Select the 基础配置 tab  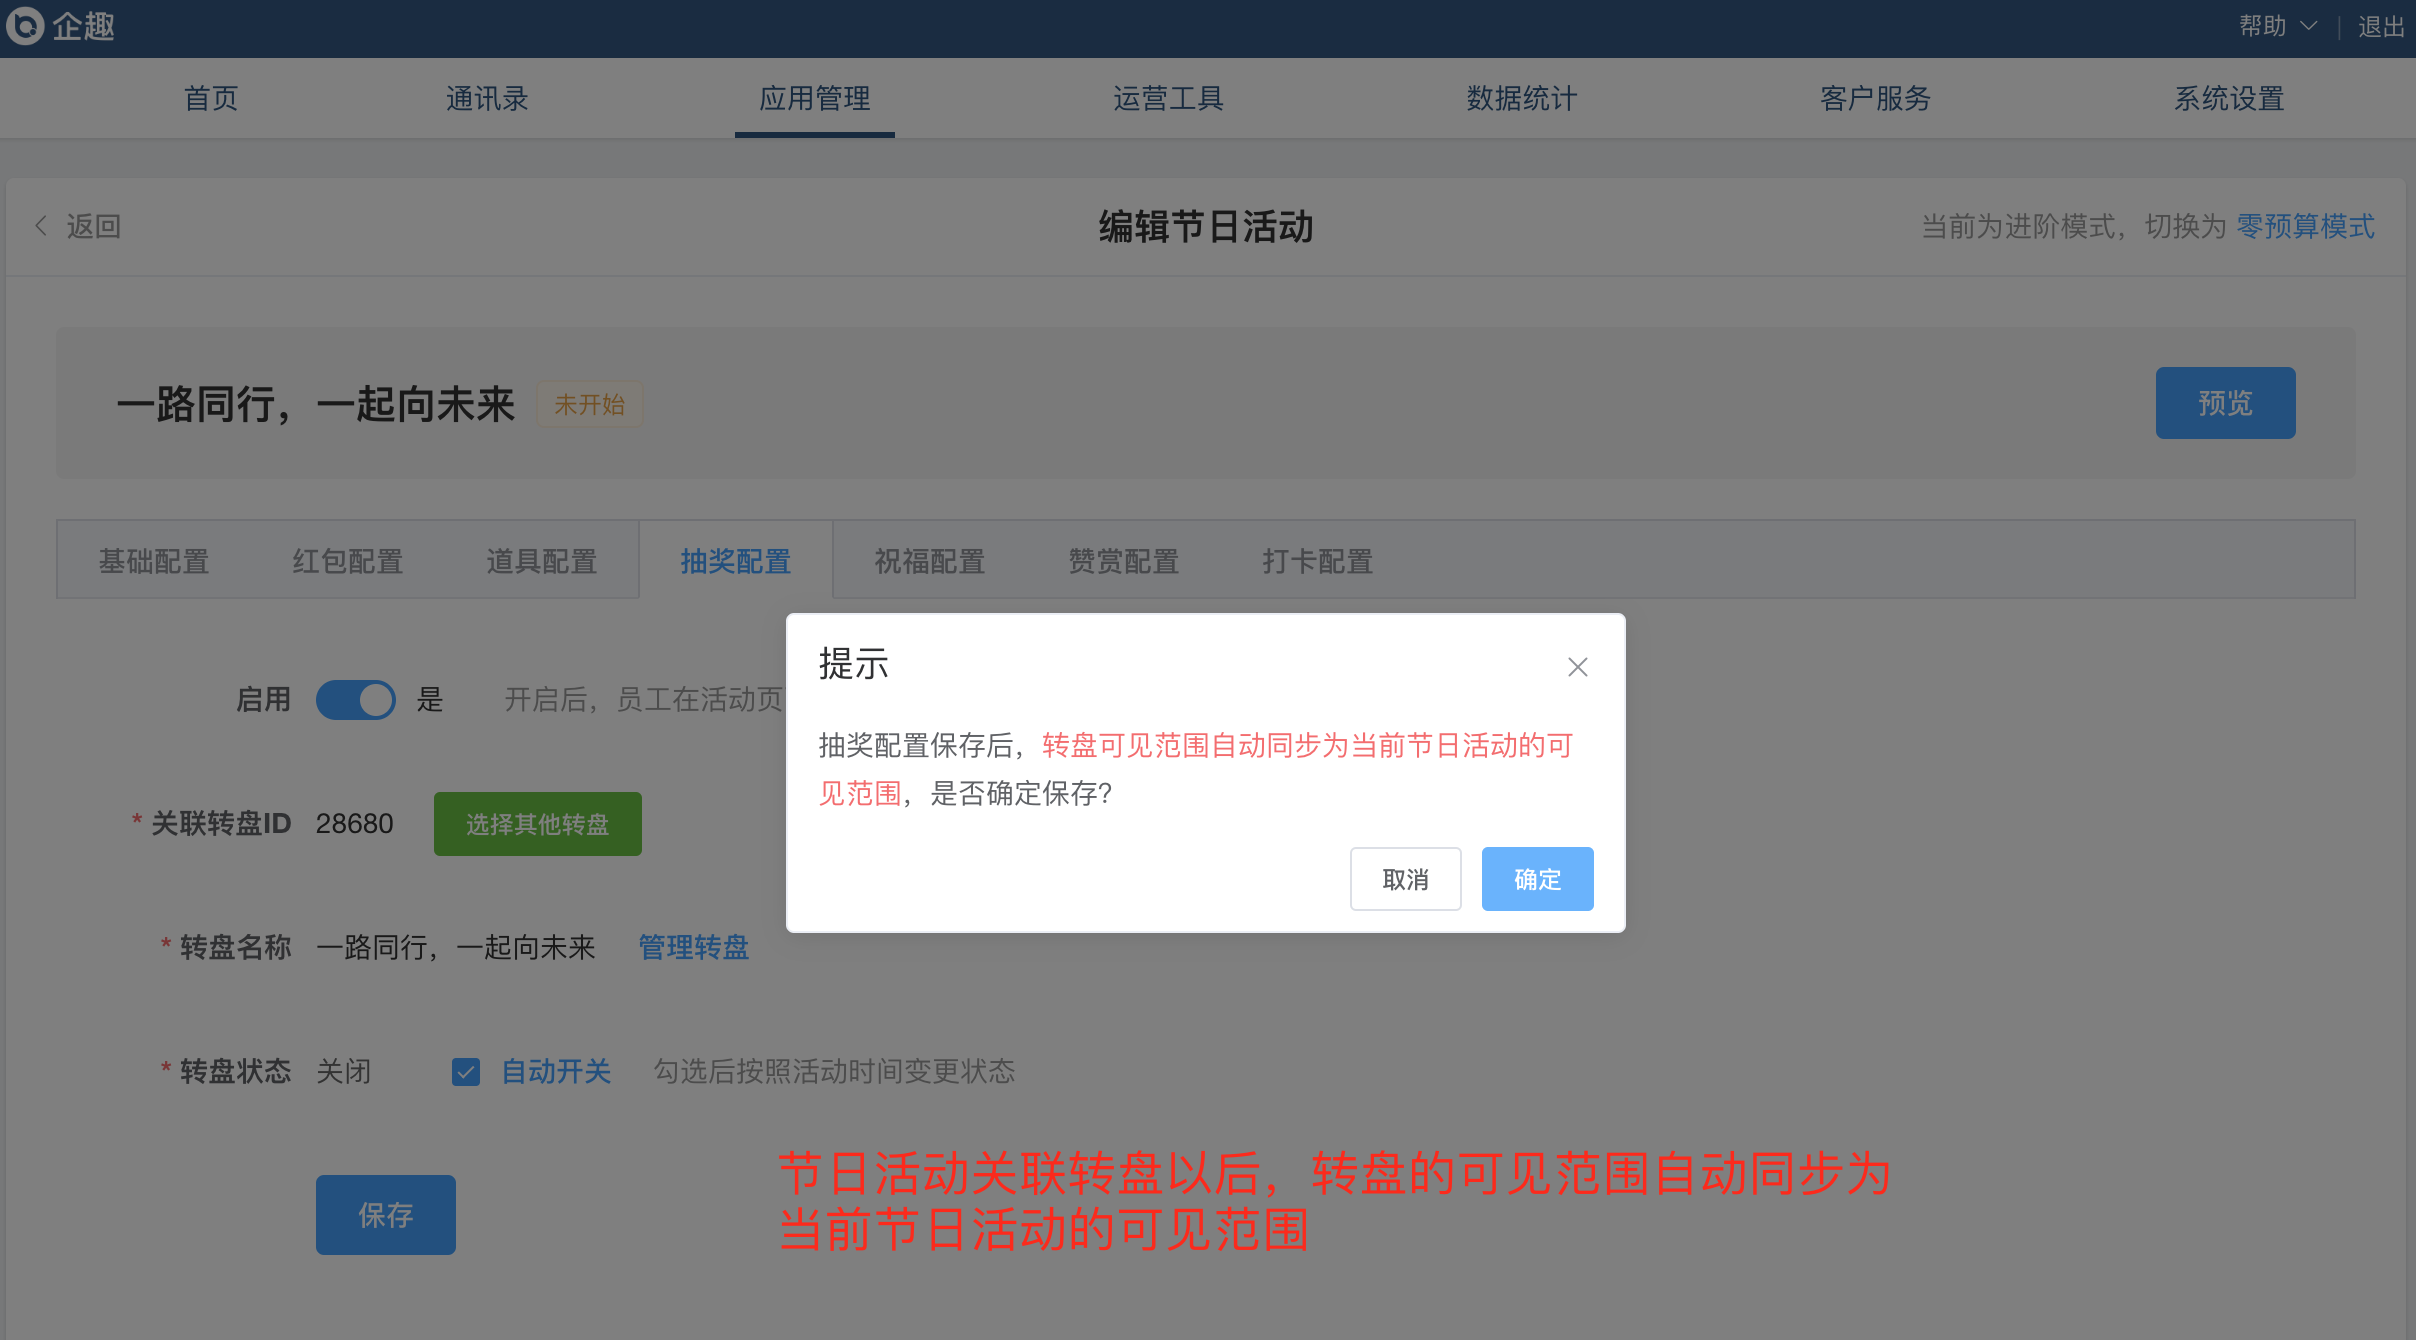point(153,561)
